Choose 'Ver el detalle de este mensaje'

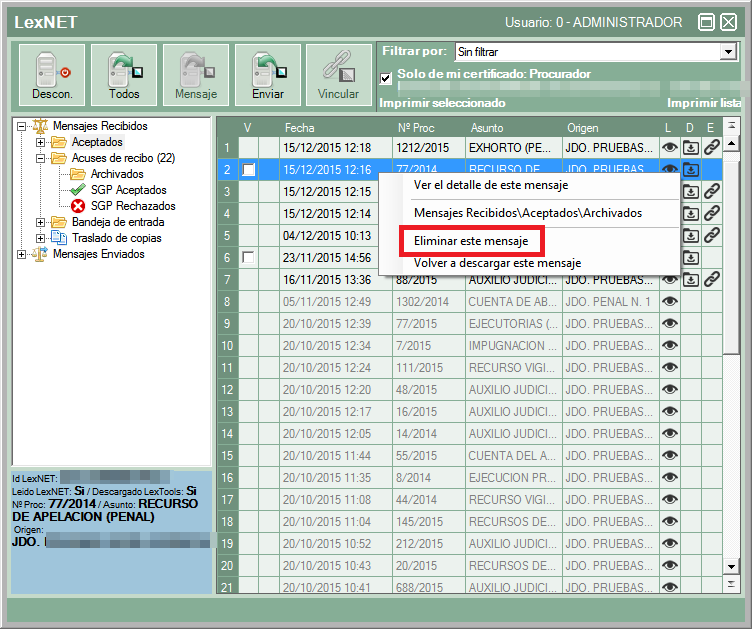[490, 185]
